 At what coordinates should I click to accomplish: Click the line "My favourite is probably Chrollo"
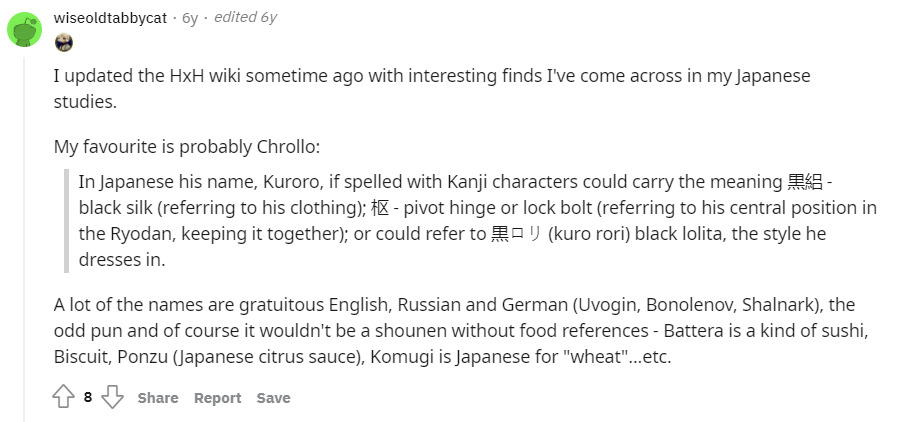[187, 146]
